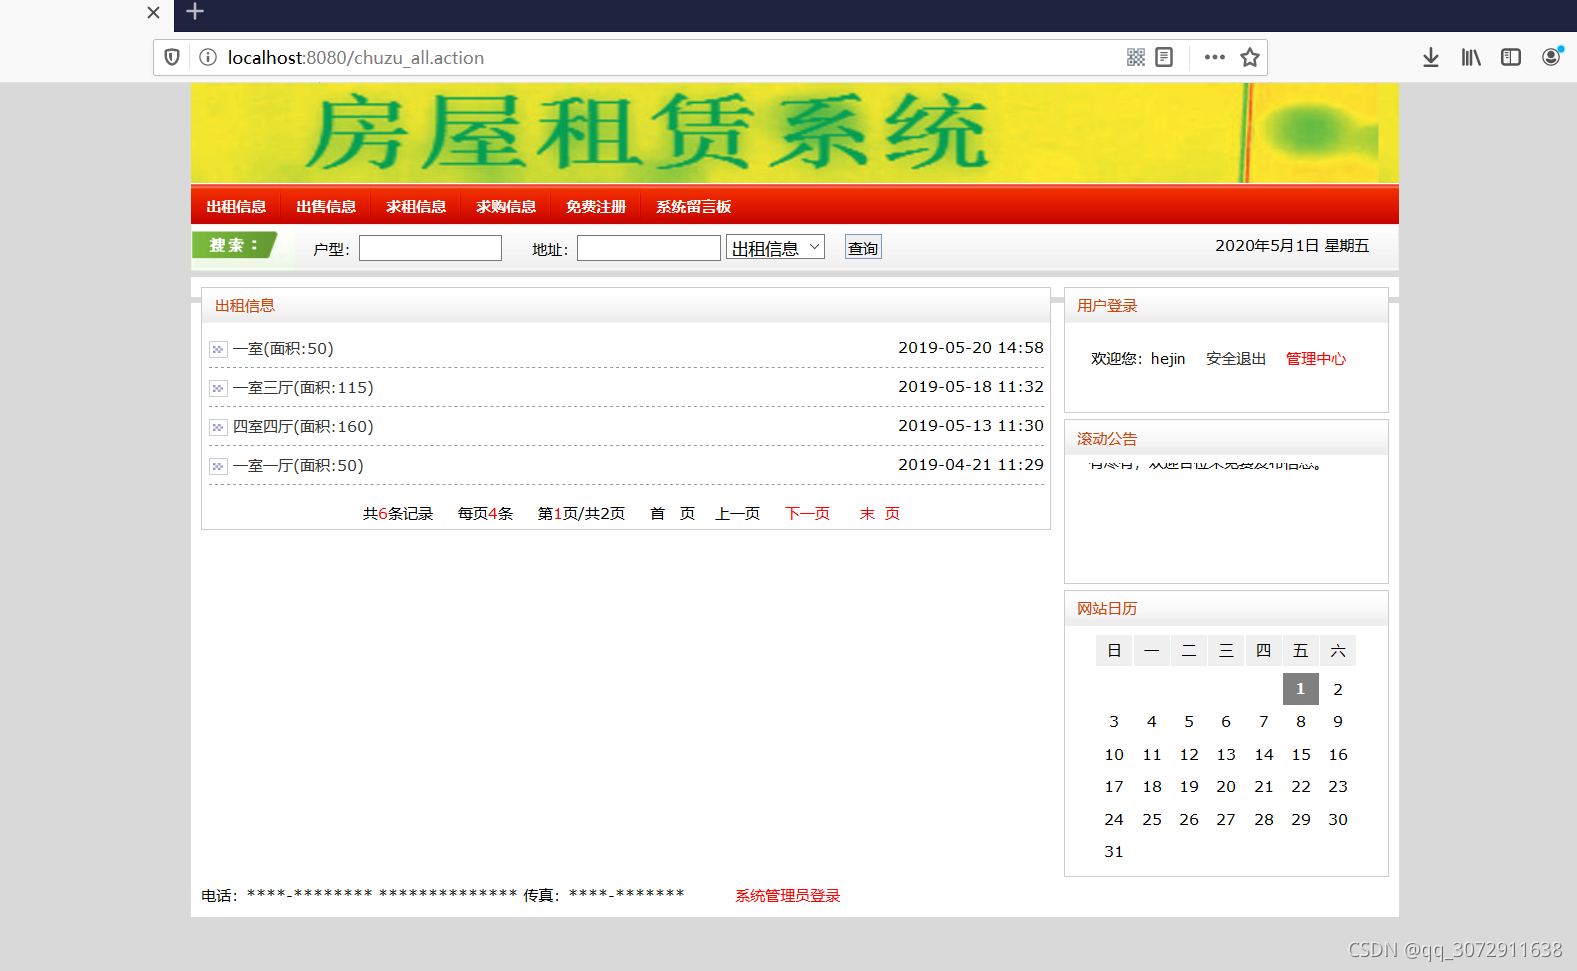Toggle the sidebar icon
Viewport: 1577px width, 971px height.
pos(1511,57)
